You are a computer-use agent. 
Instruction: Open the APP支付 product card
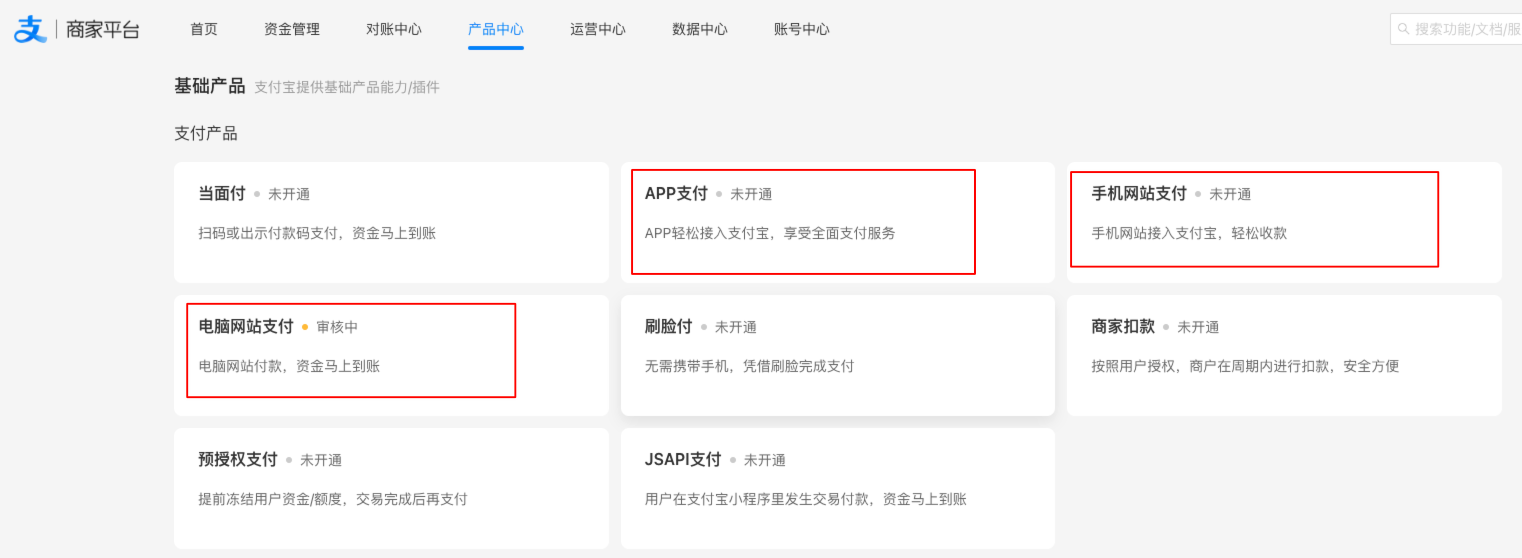(838, 223)
